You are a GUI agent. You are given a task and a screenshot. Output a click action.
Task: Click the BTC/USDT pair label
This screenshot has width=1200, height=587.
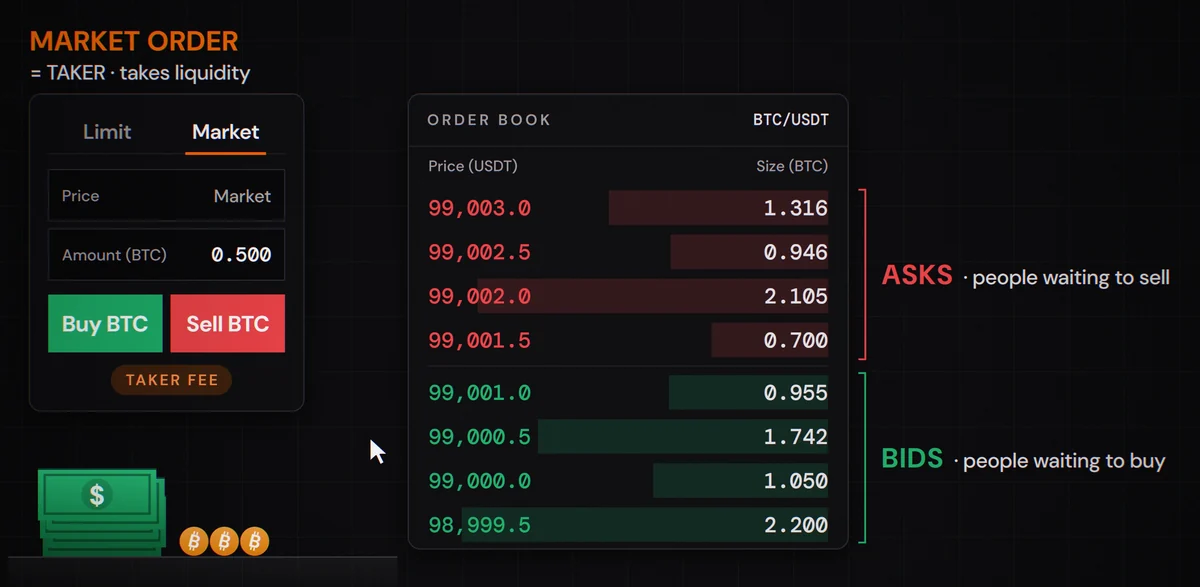click(791, 120)
